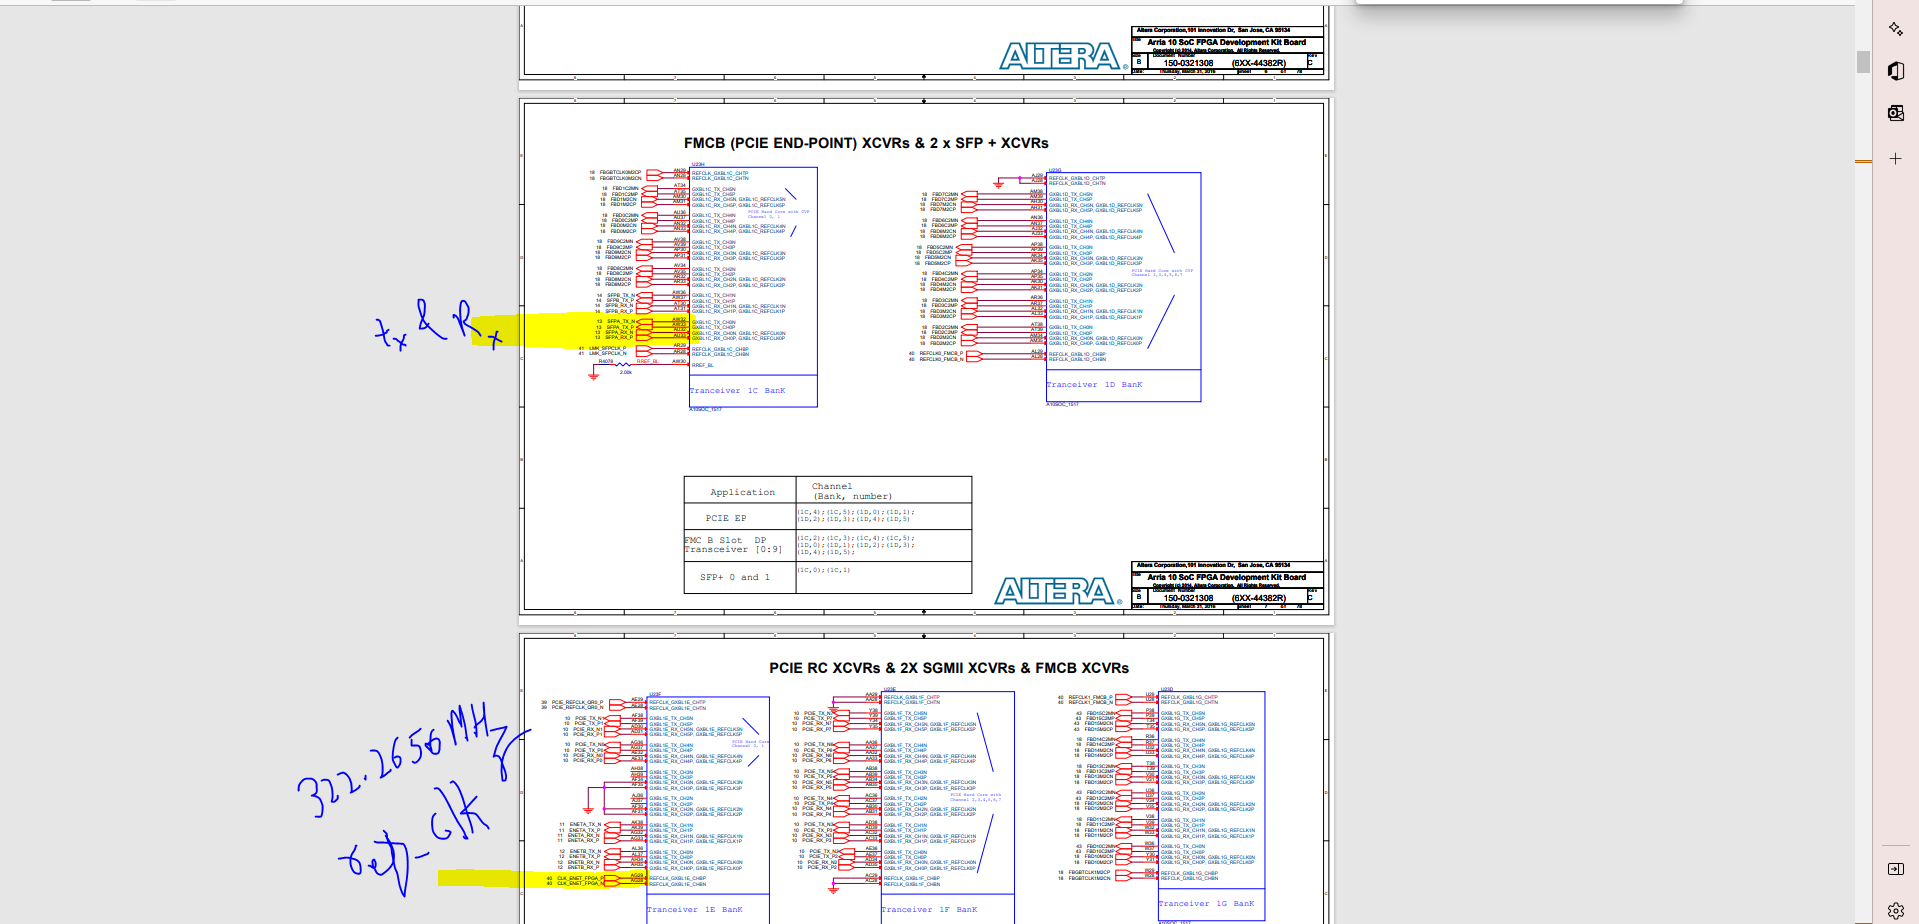Image resolution: width=1919 pixels, height=924 pixels.
Task: Click the PCIE RC XCVRs & 2X SGMII title
Action: (949, 668)
